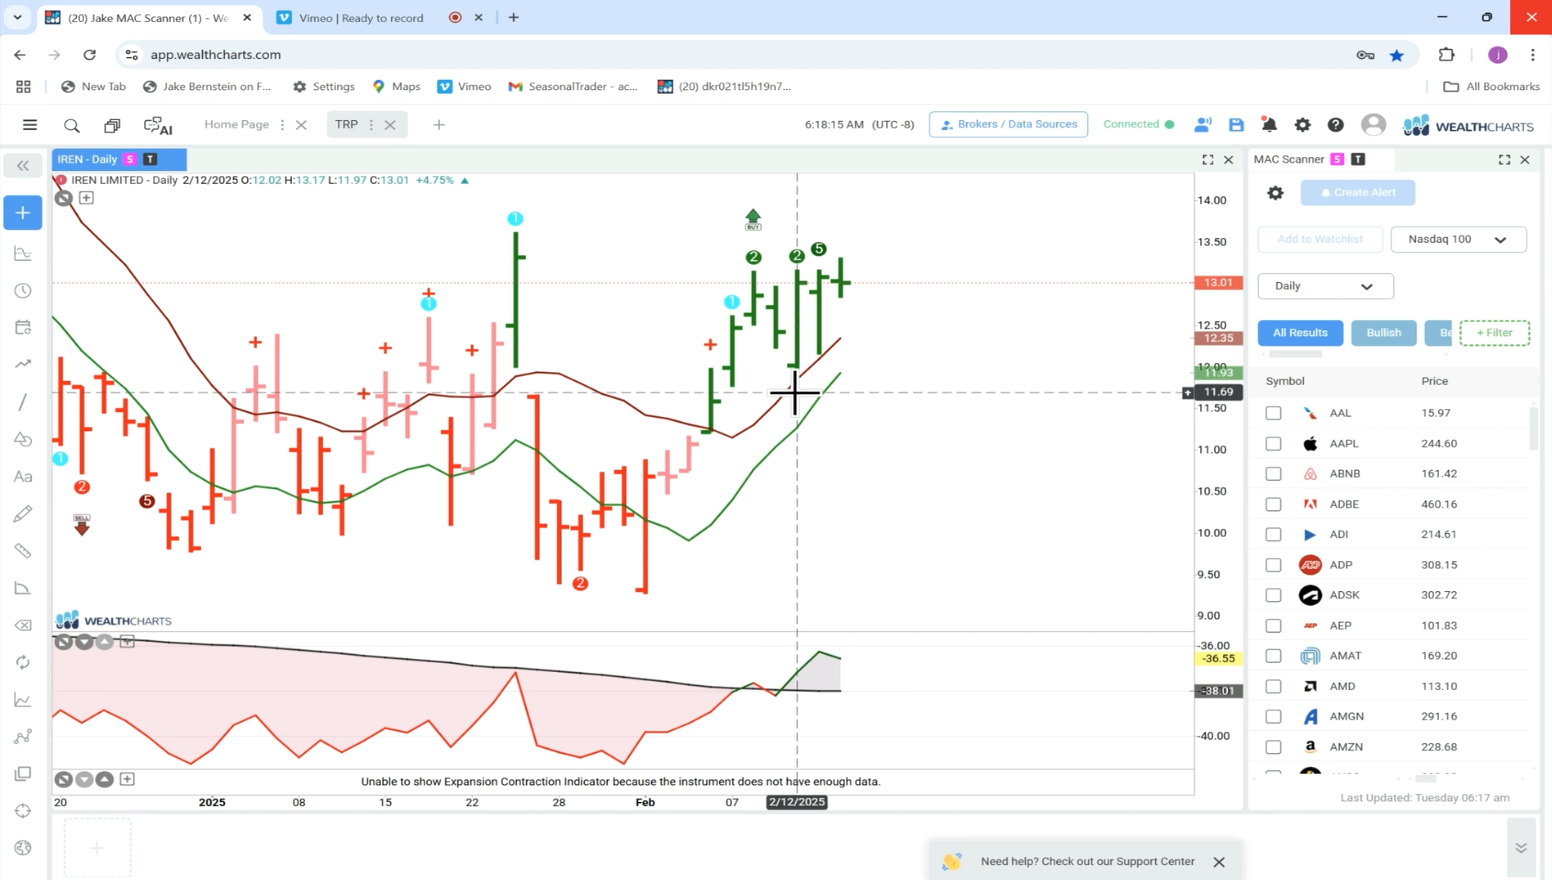
Task: Open the workspace layouts icon
Action: [112, 125]
